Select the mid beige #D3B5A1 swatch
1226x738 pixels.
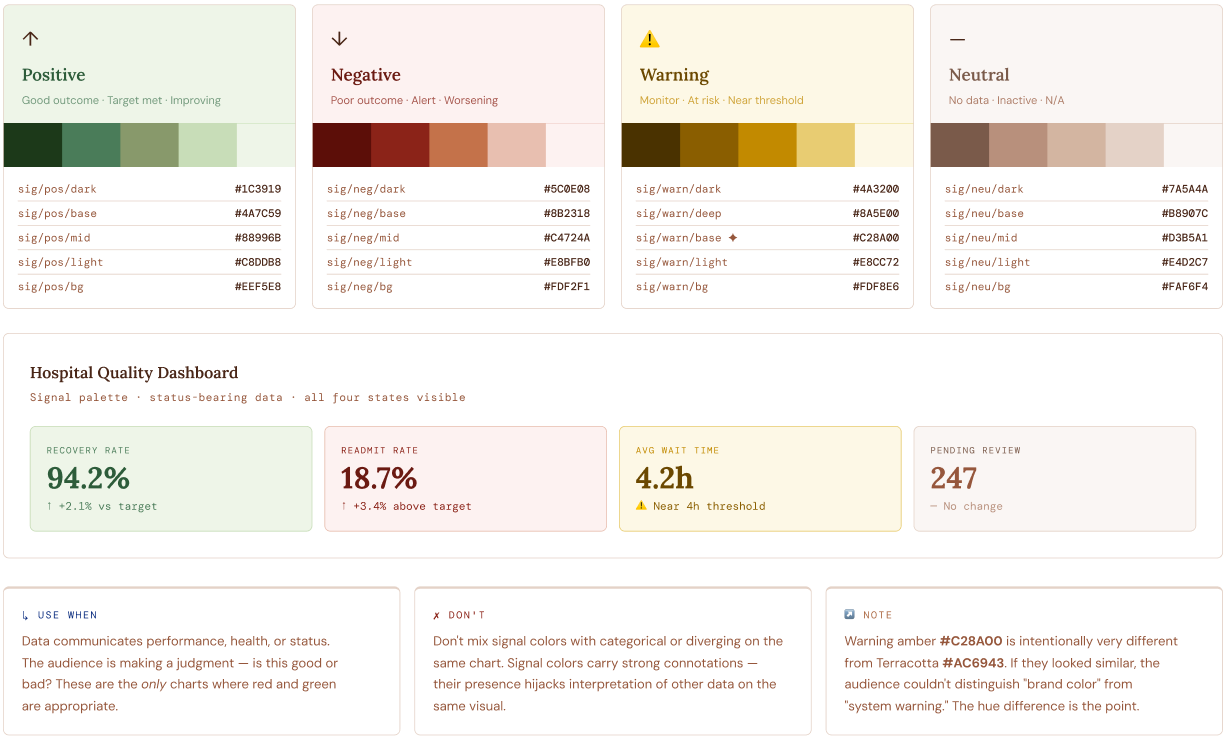tap(1076, 145)
